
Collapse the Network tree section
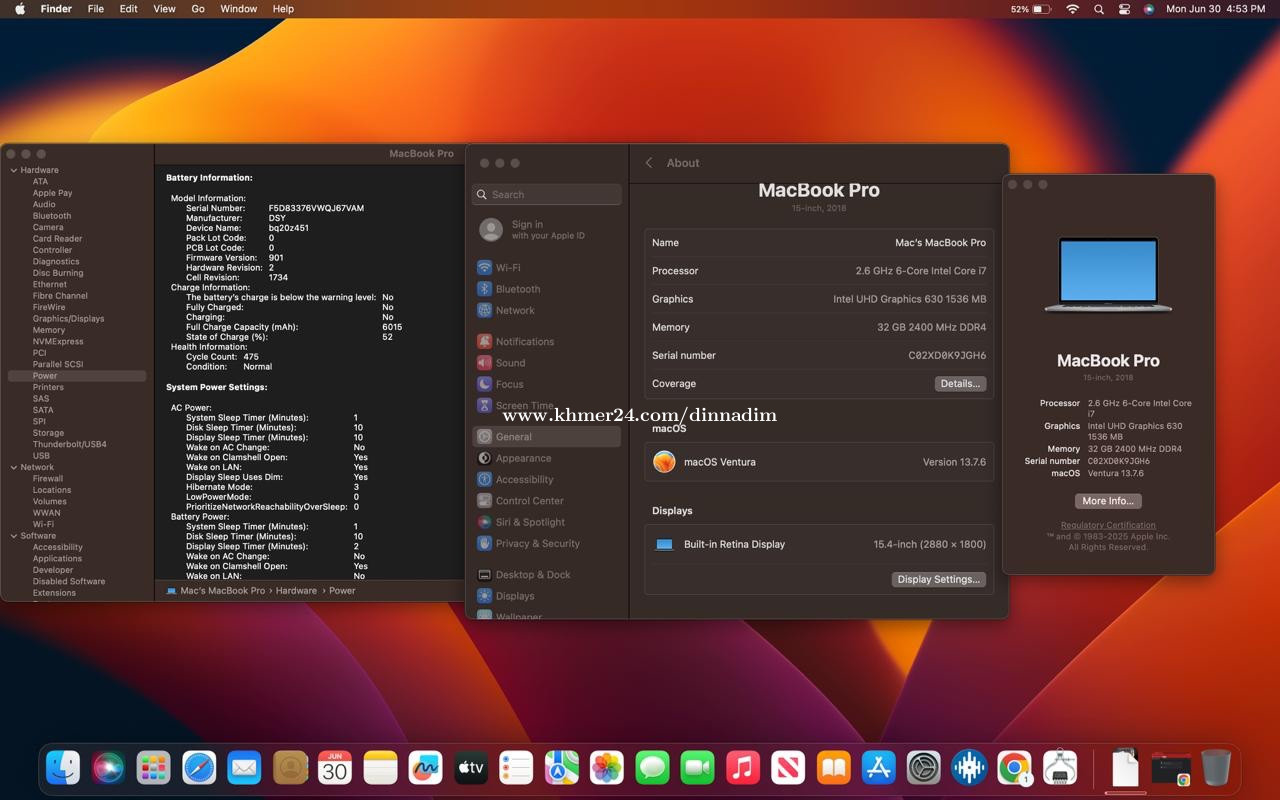(x=14, y=467)
